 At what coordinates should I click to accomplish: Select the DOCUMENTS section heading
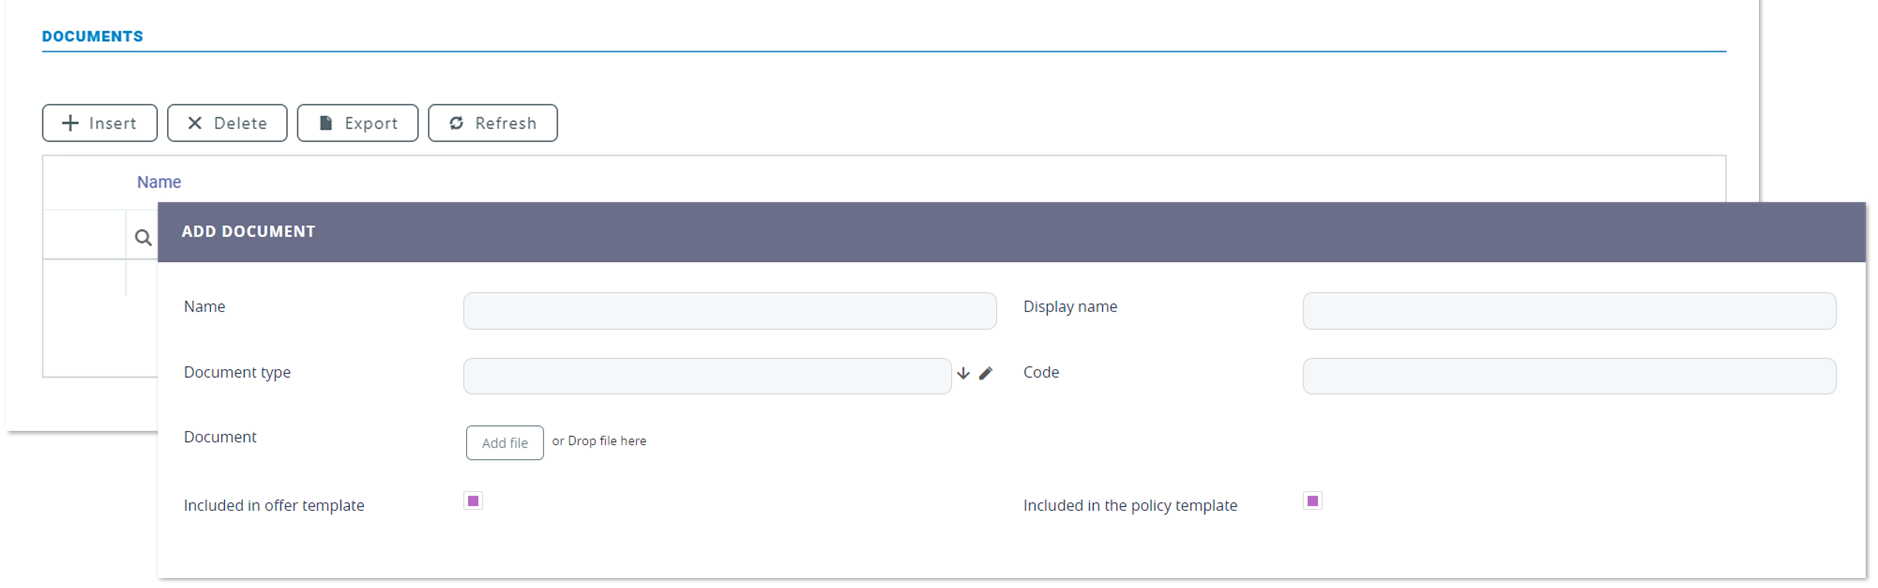(x=92, y=36)
